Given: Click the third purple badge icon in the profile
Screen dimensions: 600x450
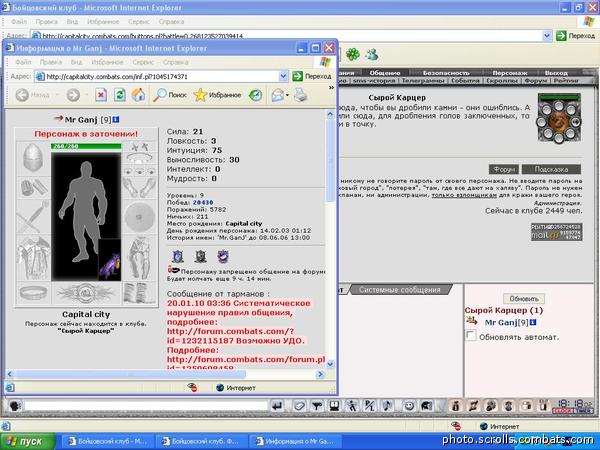Looking at the screenshot, I should pyautogui.click(x=223, y=256).
